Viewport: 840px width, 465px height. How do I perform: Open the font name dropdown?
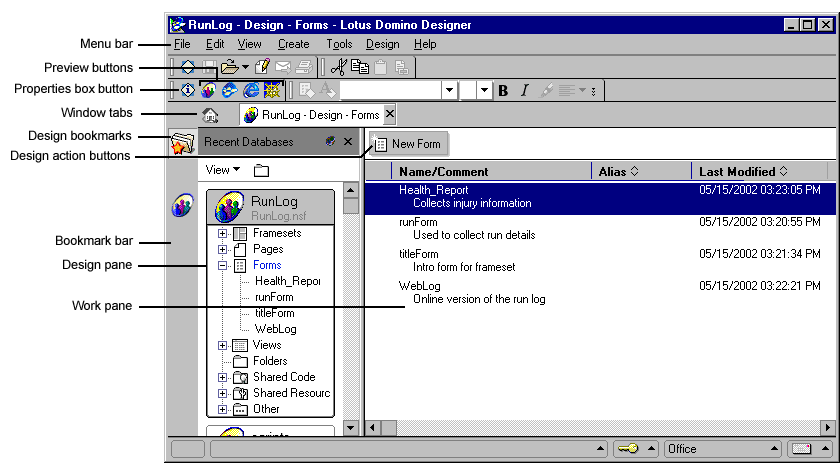(449, 91)
